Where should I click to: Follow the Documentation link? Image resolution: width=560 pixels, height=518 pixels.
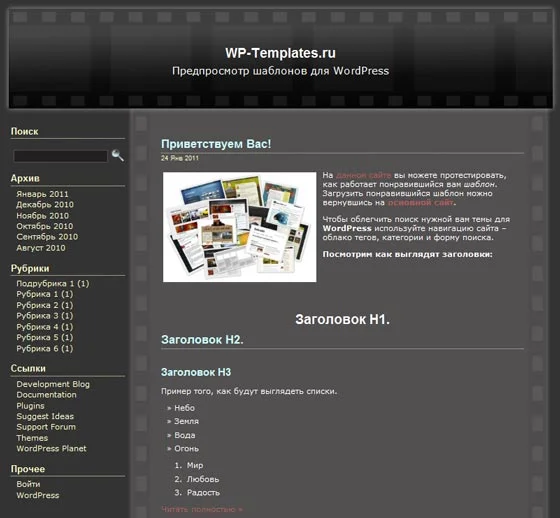(46, 395)
